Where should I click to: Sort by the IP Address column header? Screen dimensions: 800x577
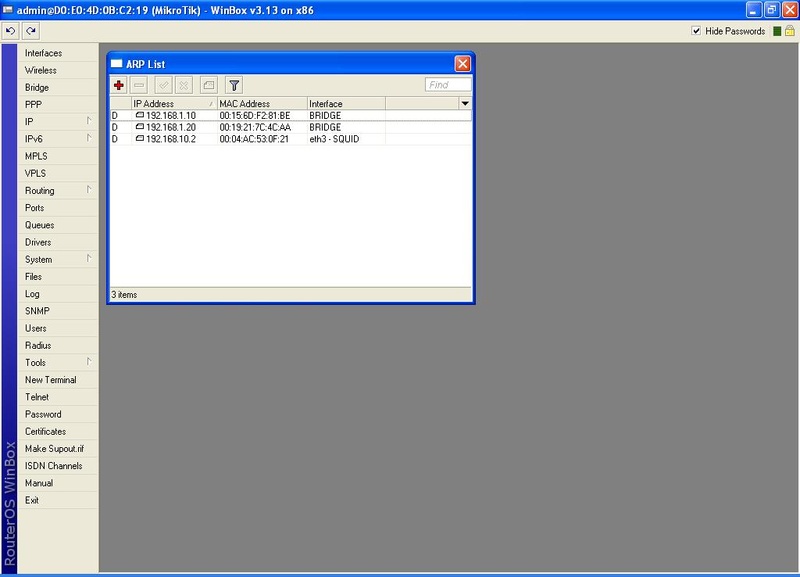[174, 104]
